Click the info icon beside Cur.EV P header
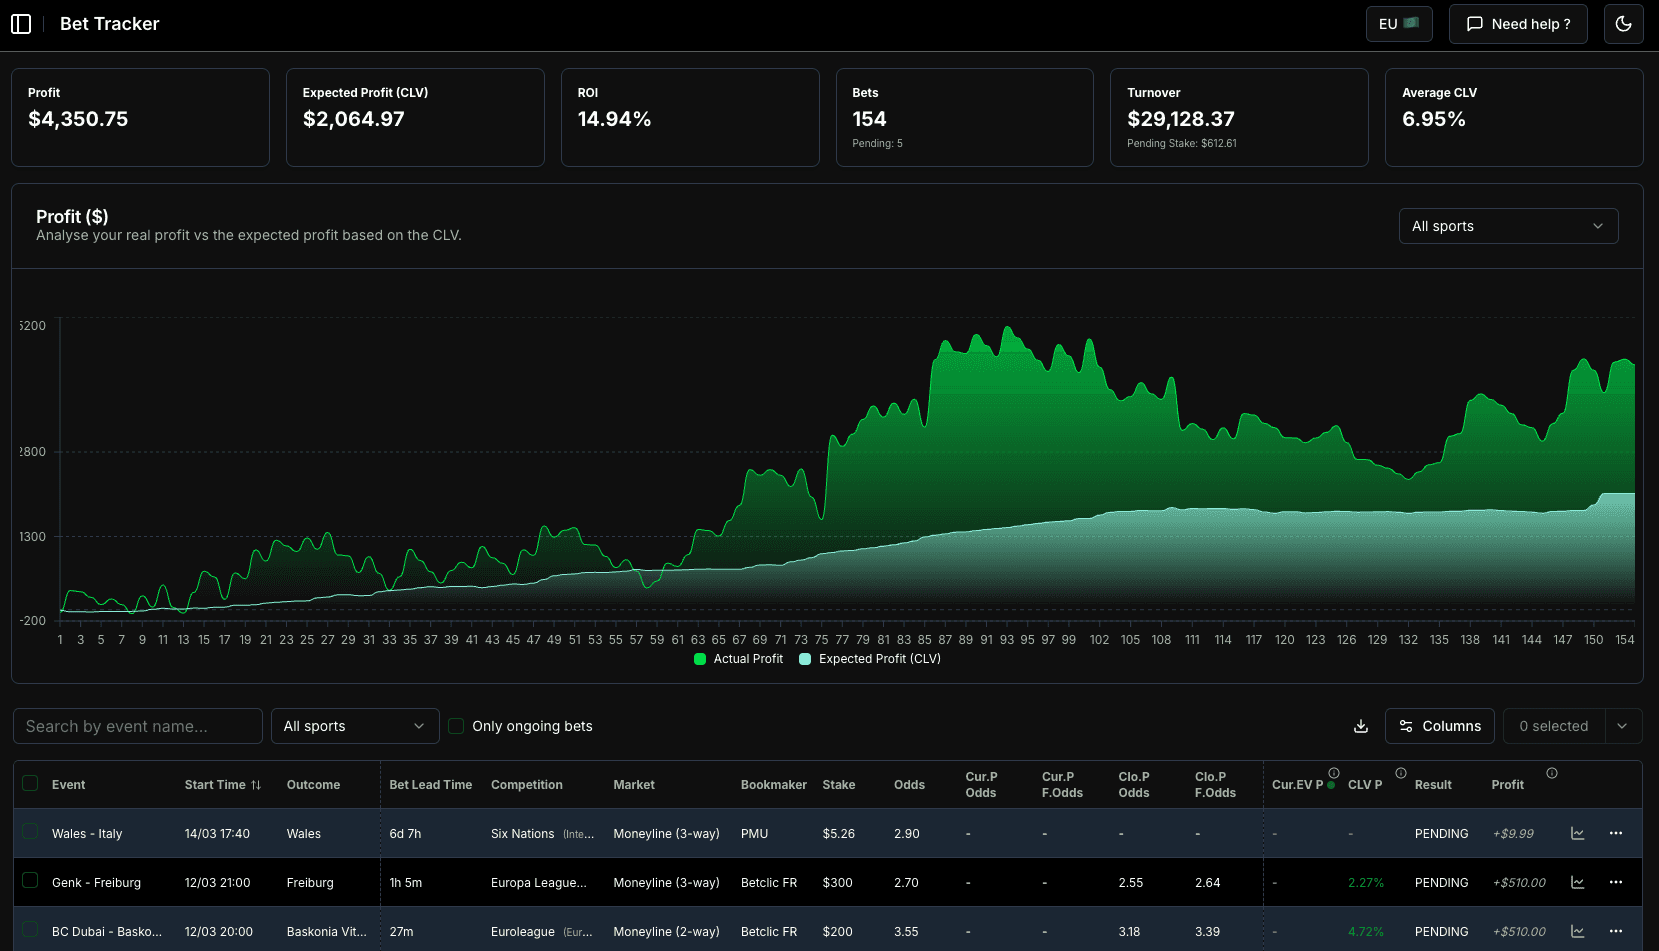The height and width of the screenshot is (951, 1659). click(x=1334, y=773)
